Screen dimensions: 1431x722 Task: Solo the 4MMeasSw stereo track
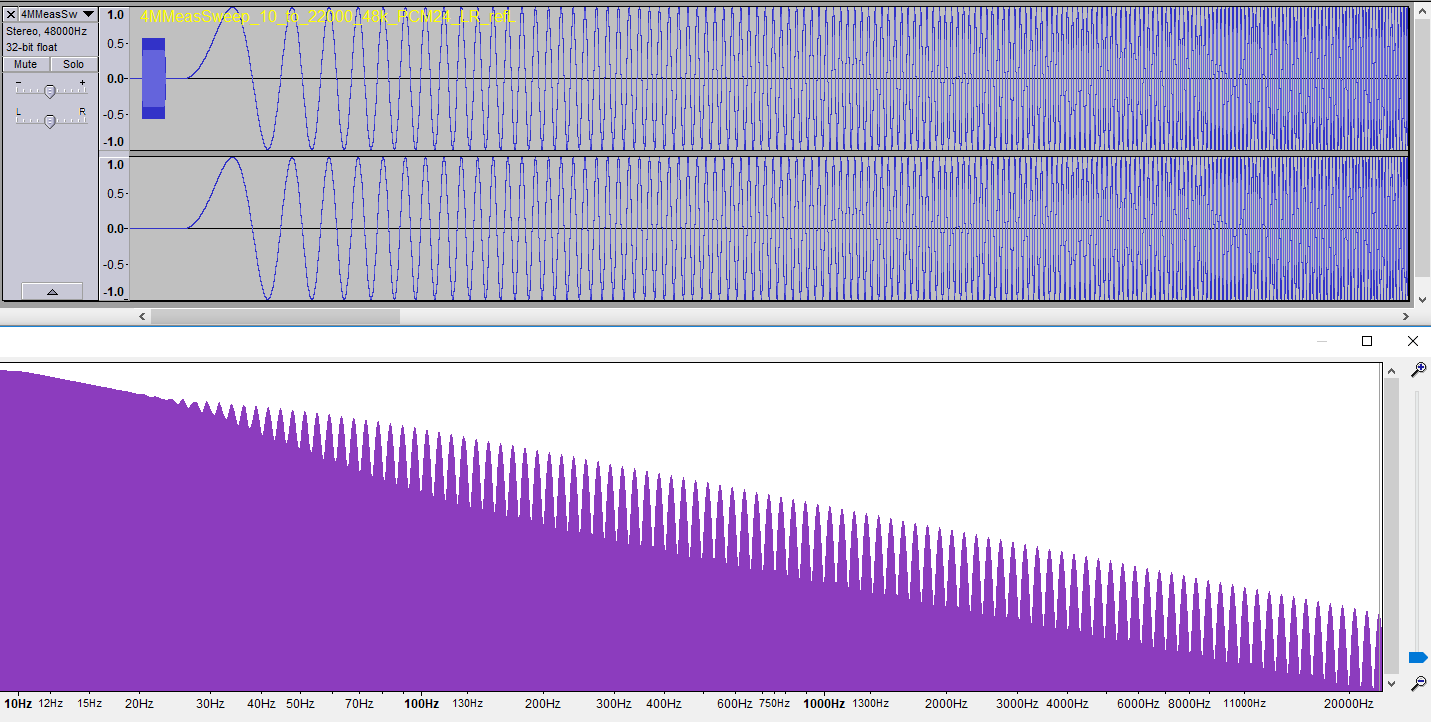pos(74,64)
